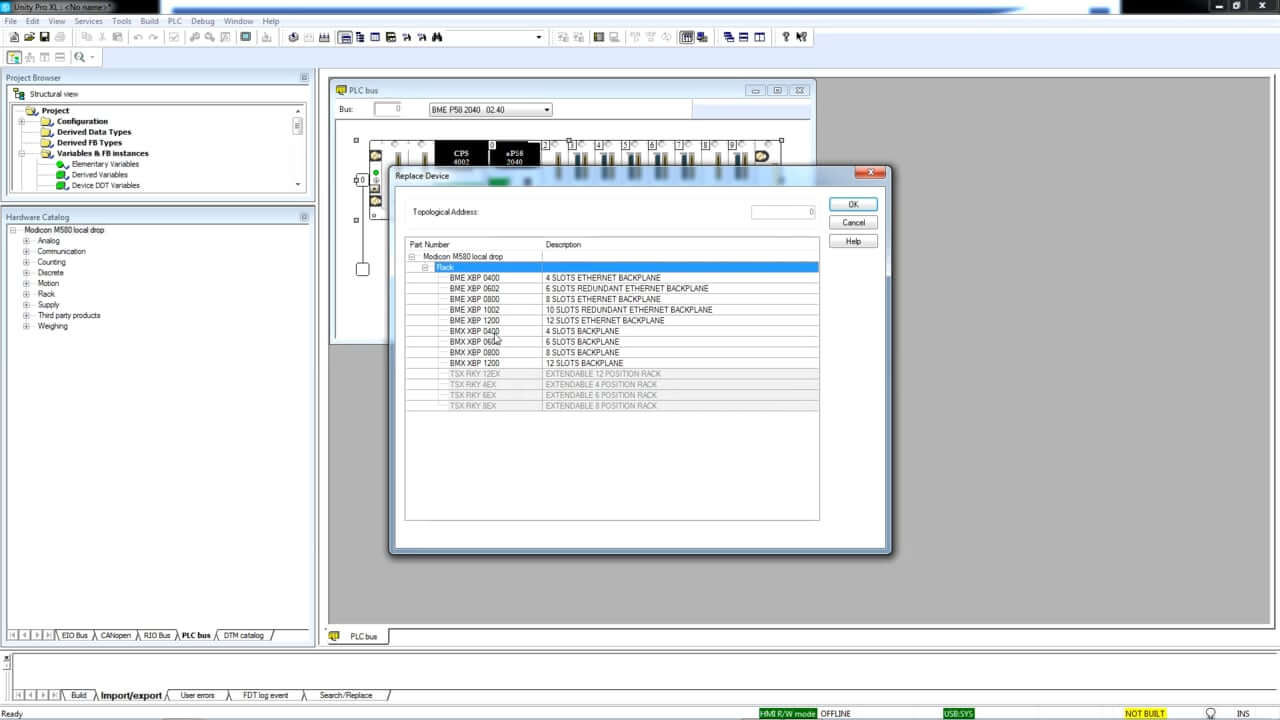Viewport: 1280px width, 720px height.
Task: Click Third party products in Hardware Catalog
Action: coord(69,316)
